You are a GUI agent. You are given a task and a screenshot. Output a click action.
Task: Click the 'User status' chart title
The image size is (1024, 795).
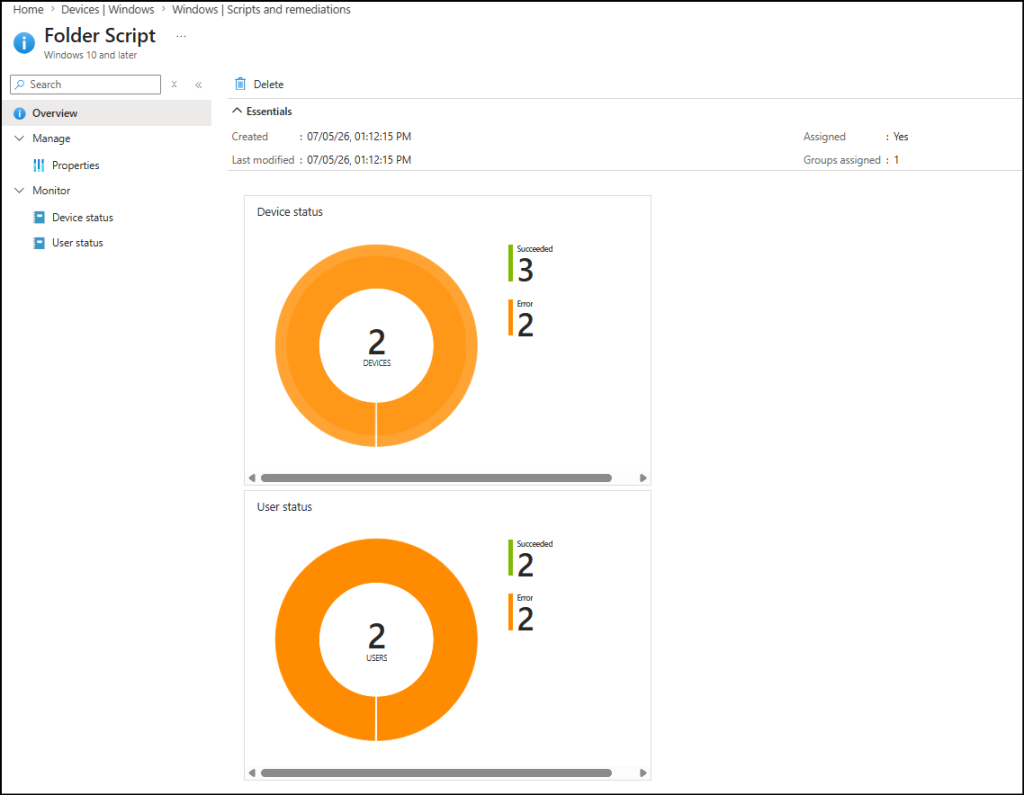[x=285, y=507]
